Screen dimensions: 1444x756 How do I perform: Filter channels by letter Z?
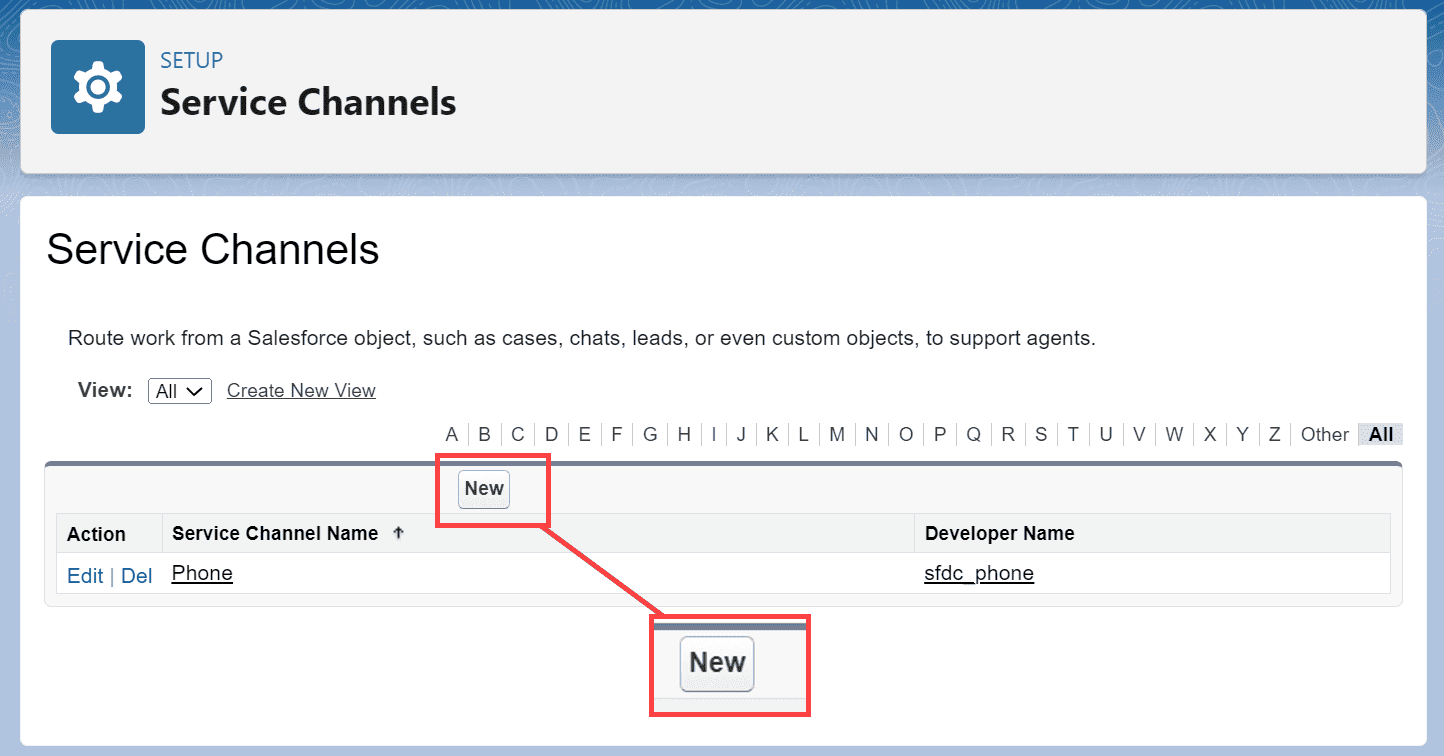pyautogui.click(x=1274, y=434)
